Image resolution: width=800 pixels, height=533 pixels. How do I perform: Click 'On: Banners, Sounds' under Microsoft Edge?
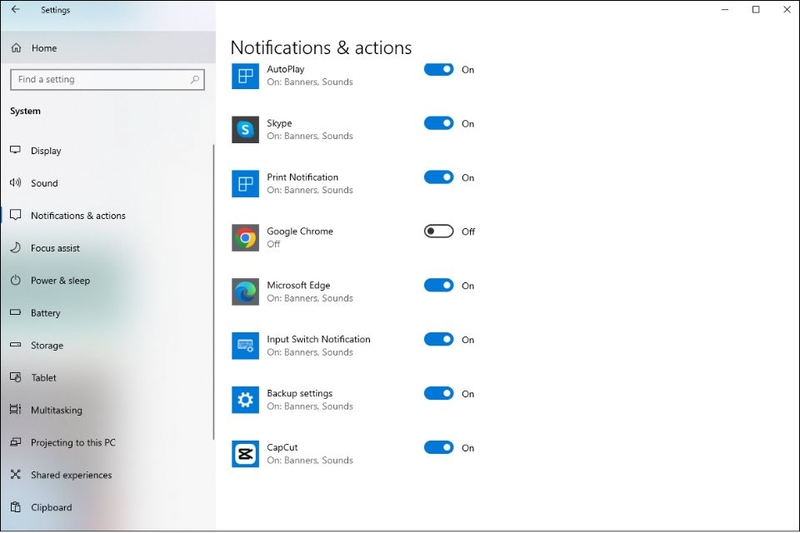click(310, 298)
